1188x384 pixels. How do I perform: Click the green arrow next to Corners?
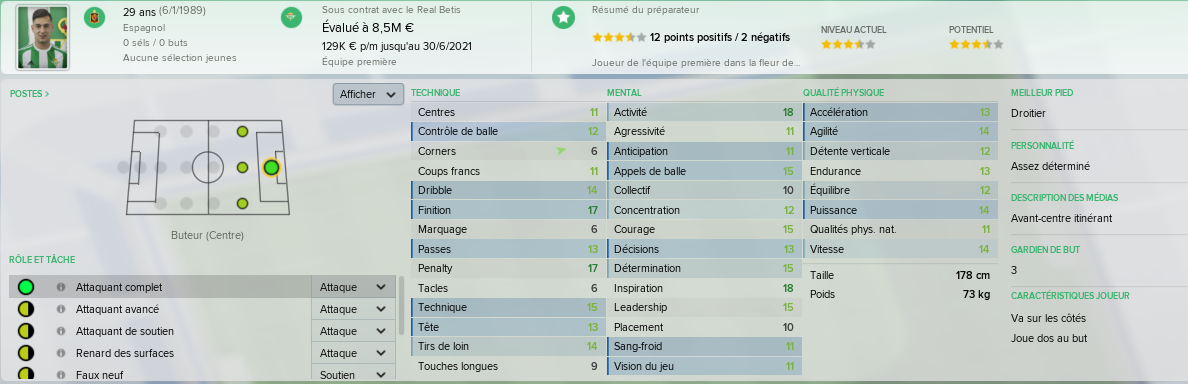561,151
